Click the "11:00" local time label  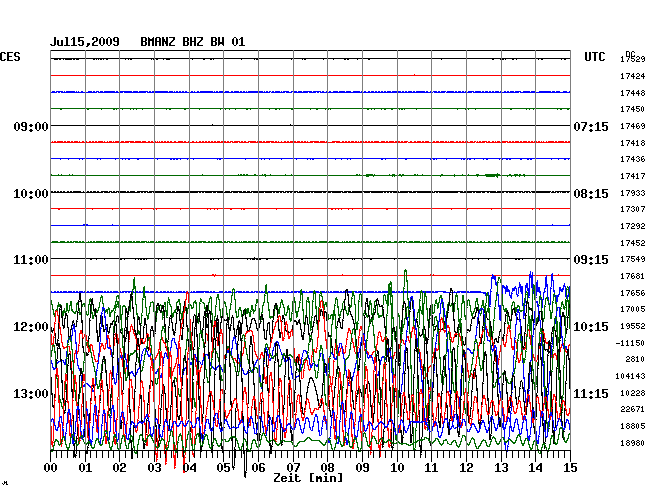point(31,260)
